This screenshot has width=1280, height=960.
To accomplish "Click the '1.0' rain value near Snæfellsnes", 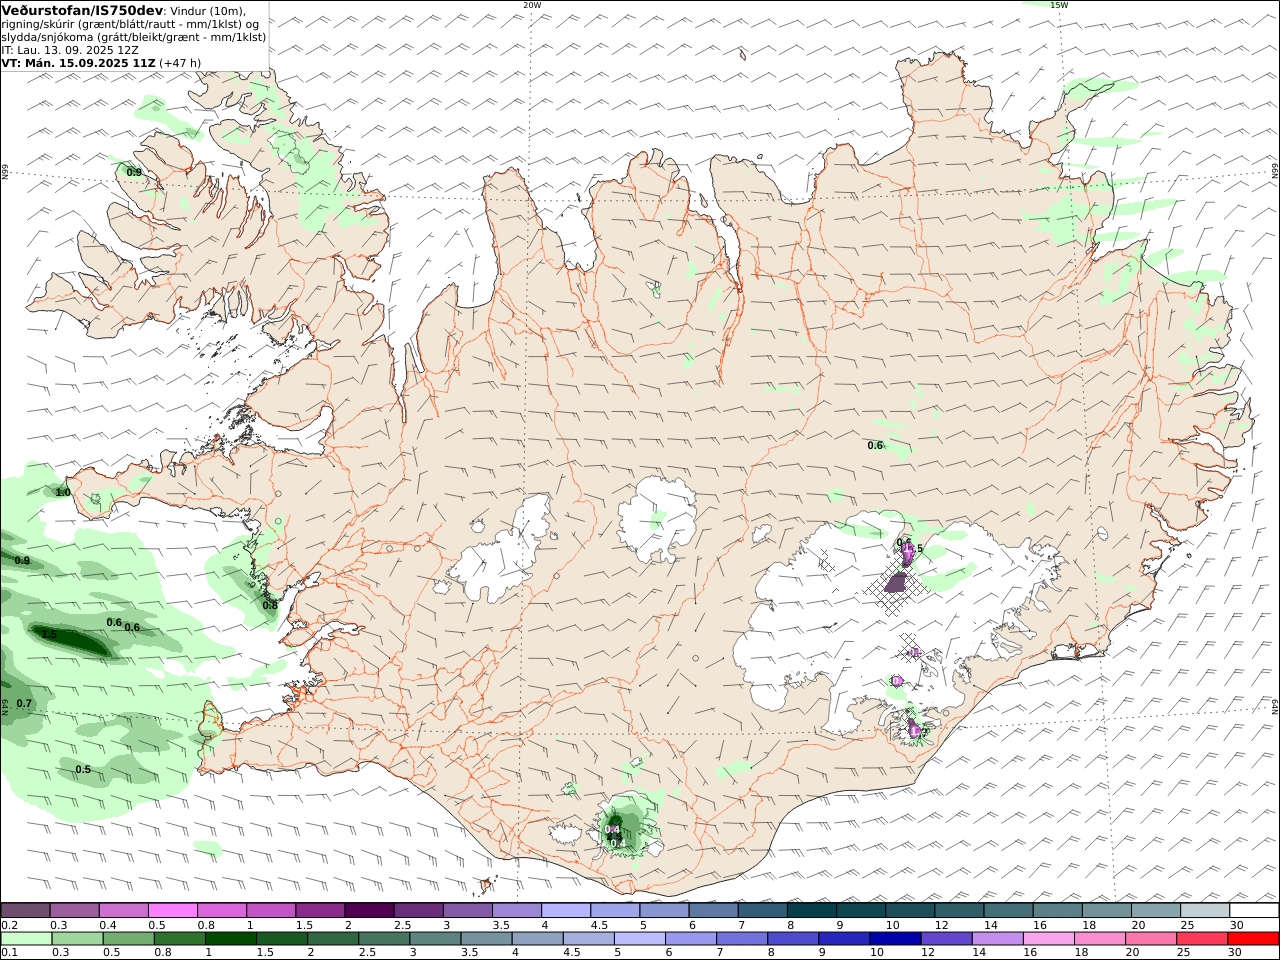I will tap(63, 493).
